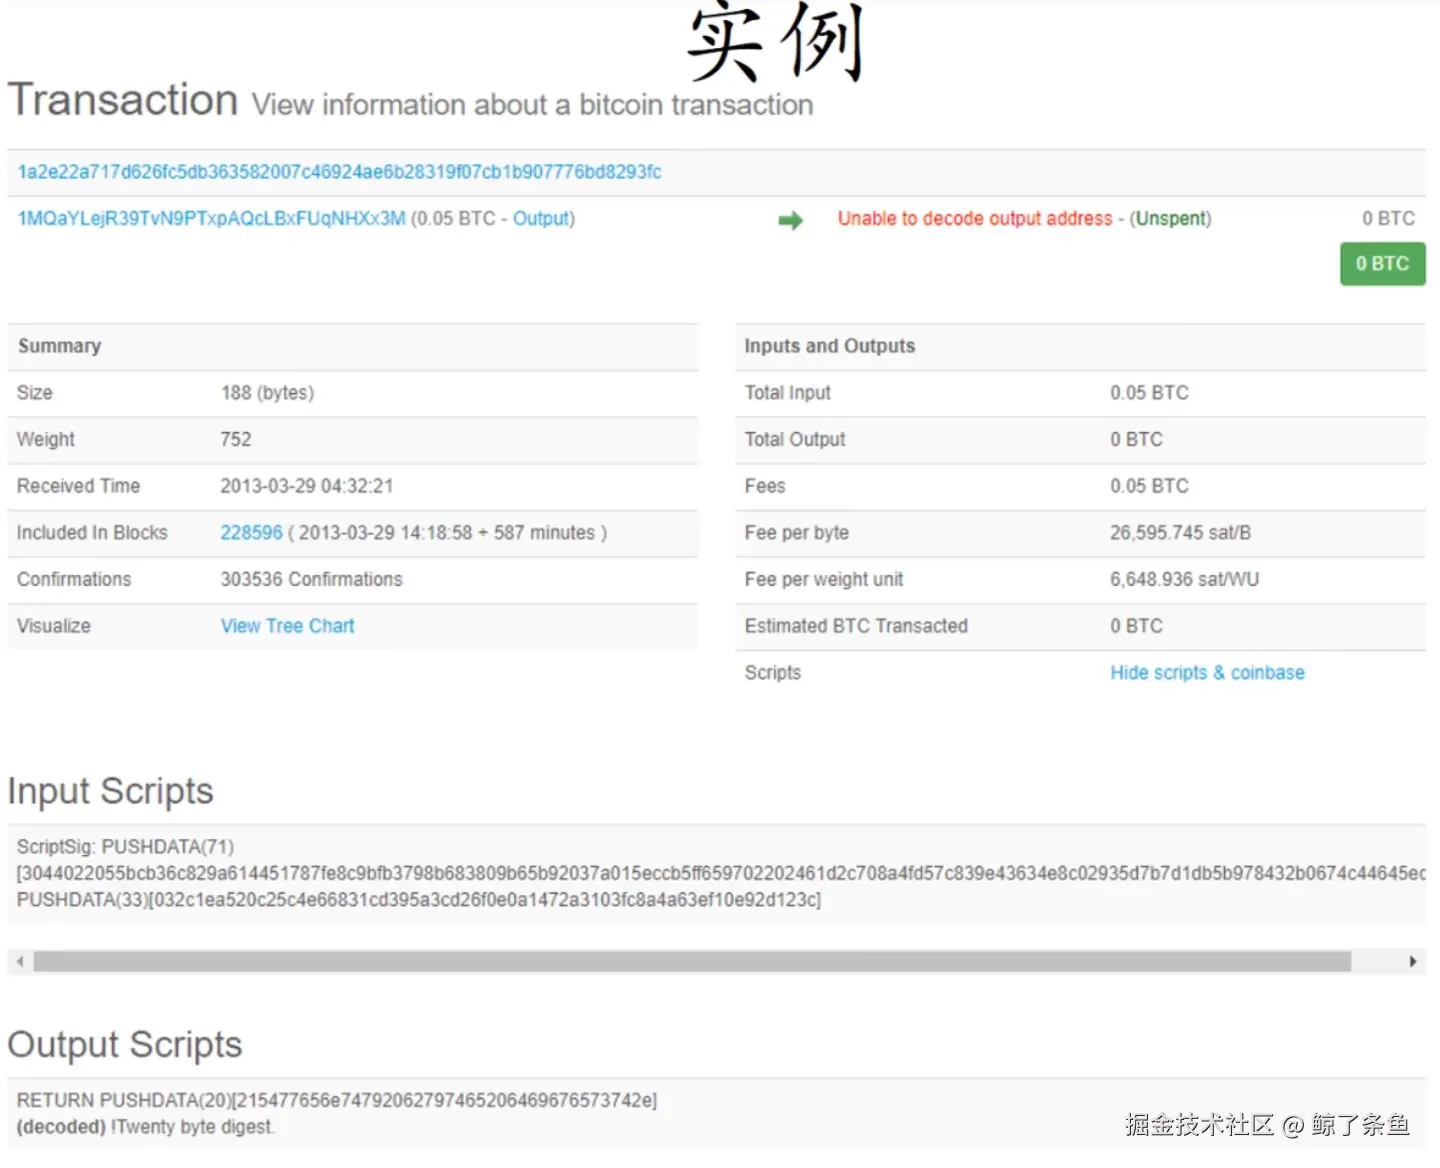Select Total Output 0 BTC value
This screenshot has height=1168, width=1440.
[x=1136, y=440]
